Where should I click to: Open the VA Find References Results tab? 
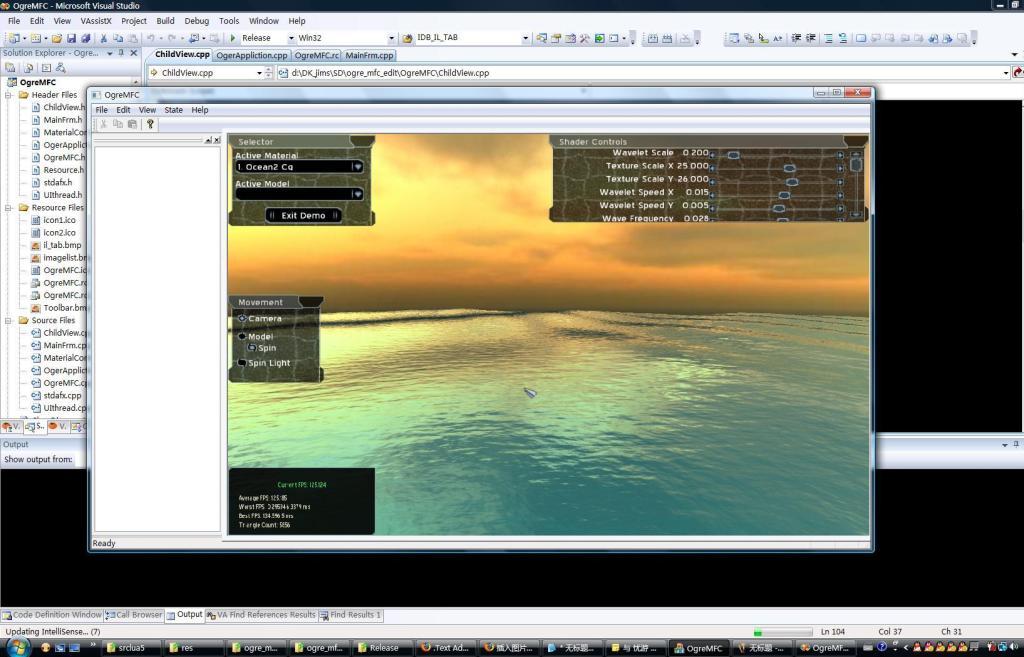[x=261, y=615]
